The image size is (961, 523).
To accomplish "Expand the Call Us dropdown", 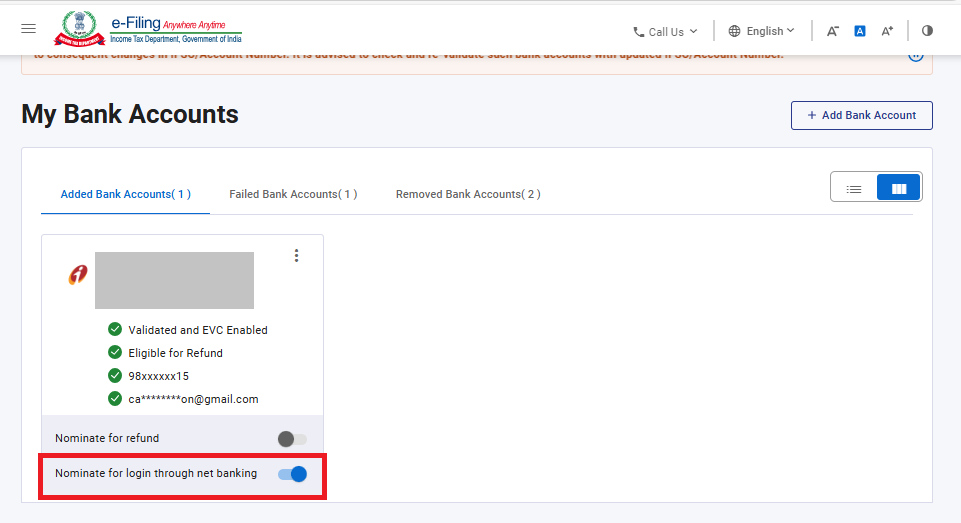I will point(665,32).
